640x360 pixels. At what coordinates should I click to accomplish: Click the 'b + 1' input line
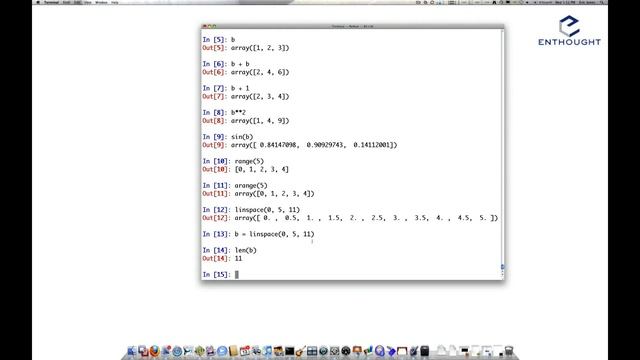tap(240, 88)
